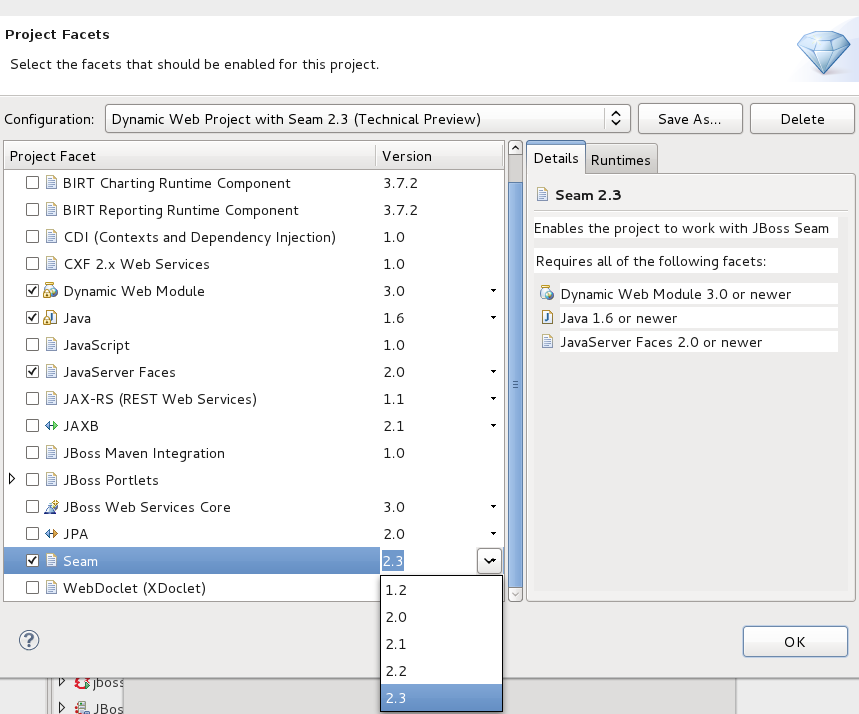Click the Save As button
This screenshot has height=714, width=859.
[x=690, y=118]
